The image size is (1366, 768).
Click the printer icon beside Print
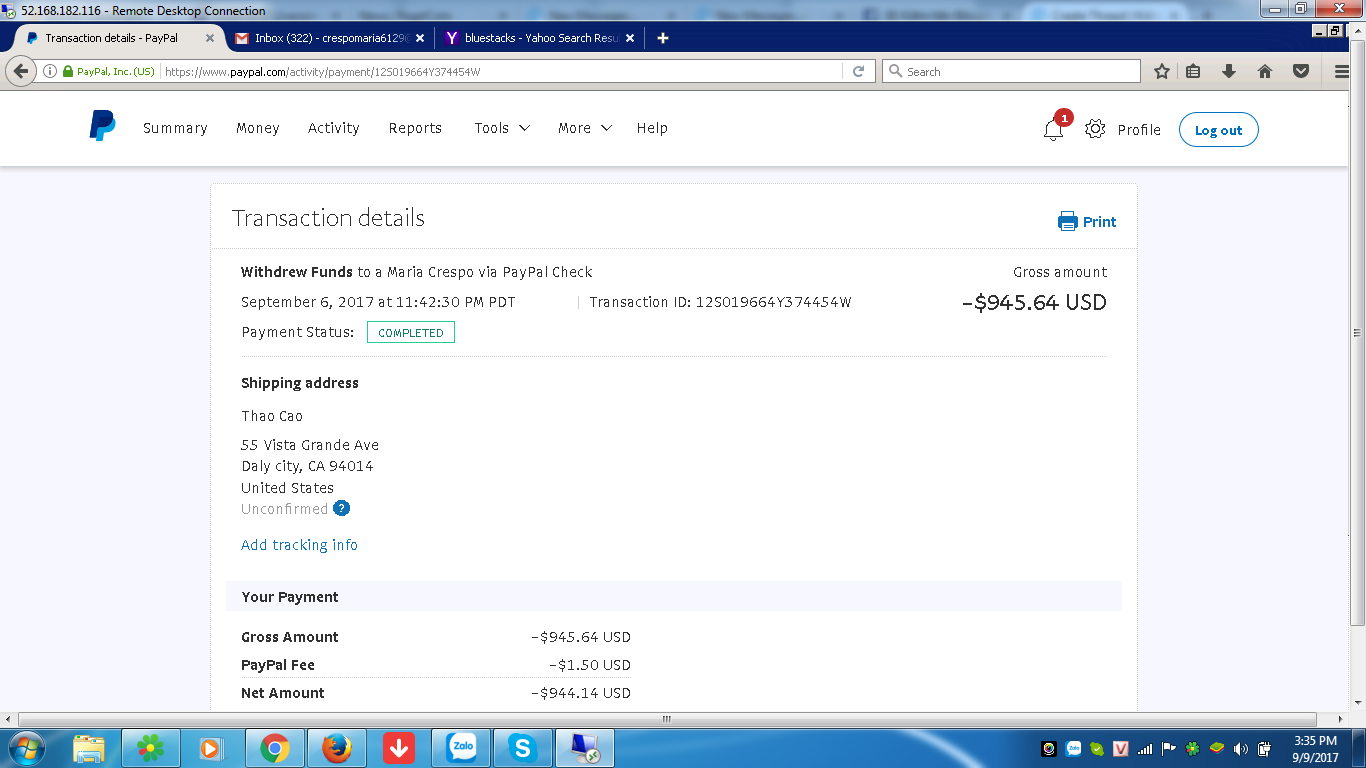[1068, 222]
